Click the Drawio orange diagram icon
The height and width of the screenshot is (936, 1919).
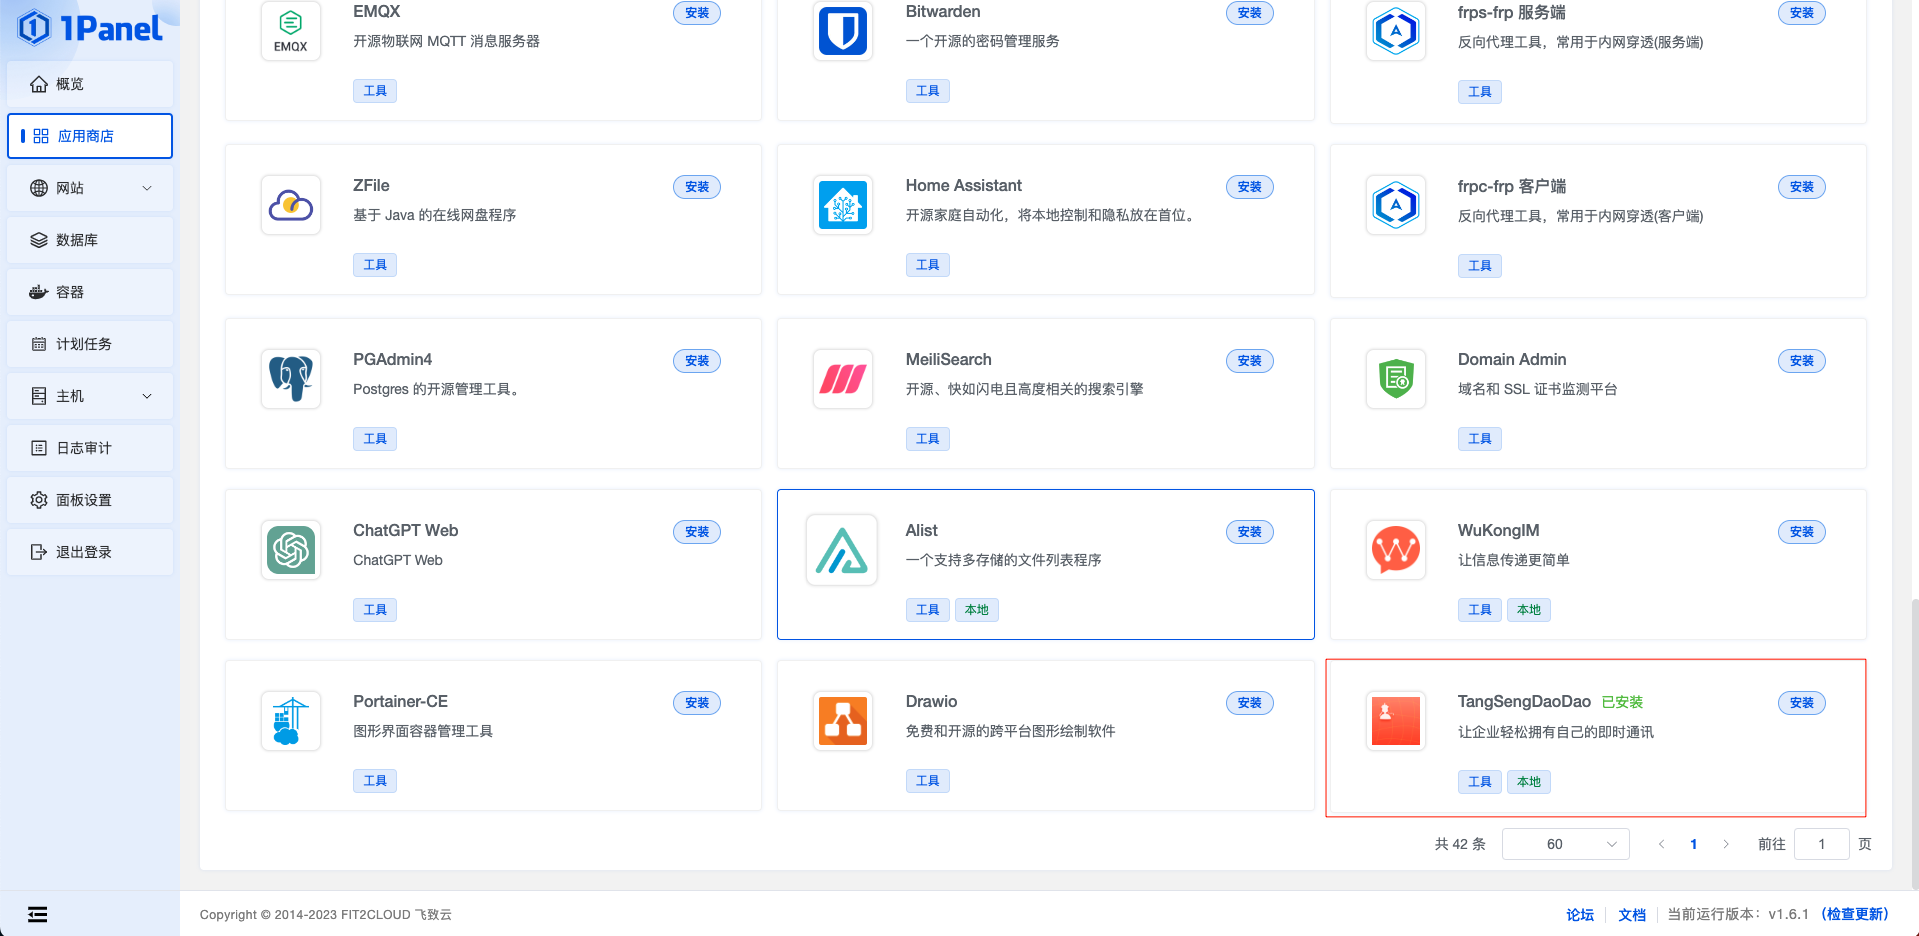tap(842, 721)
